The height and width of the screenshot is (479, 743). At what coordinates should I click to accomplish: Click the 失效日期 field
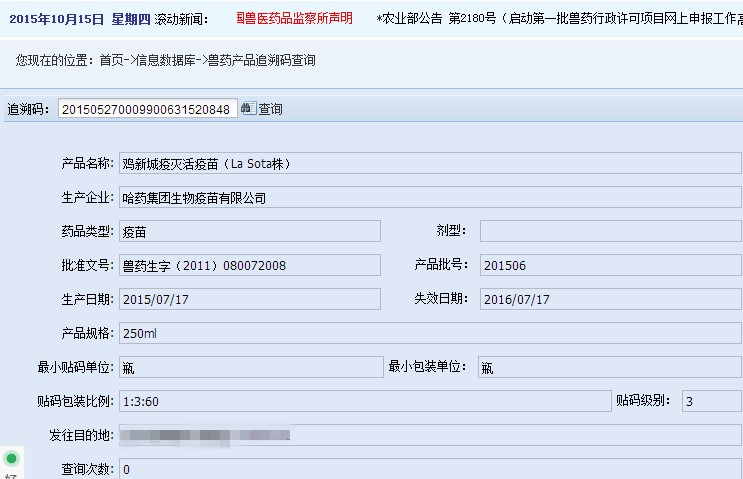[x=610, y=299]
